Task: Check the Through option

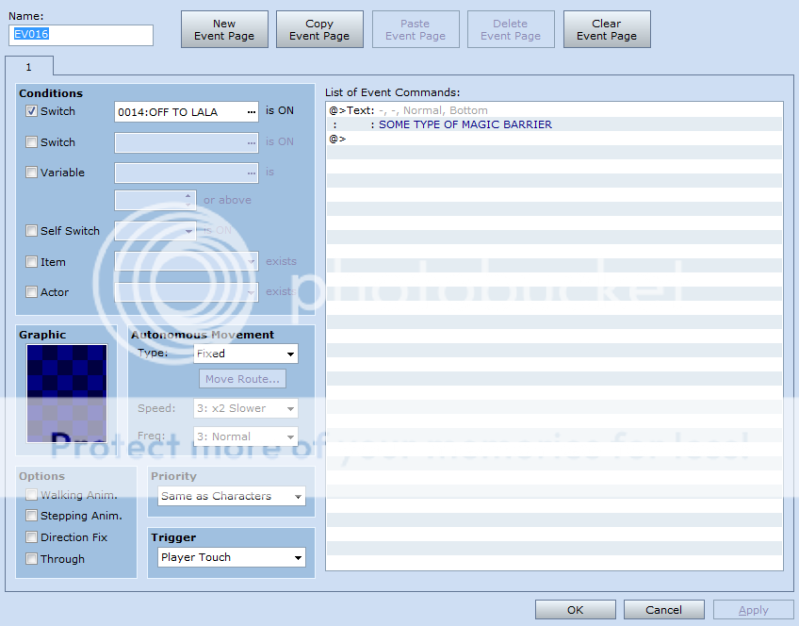Action: point(32,559)
